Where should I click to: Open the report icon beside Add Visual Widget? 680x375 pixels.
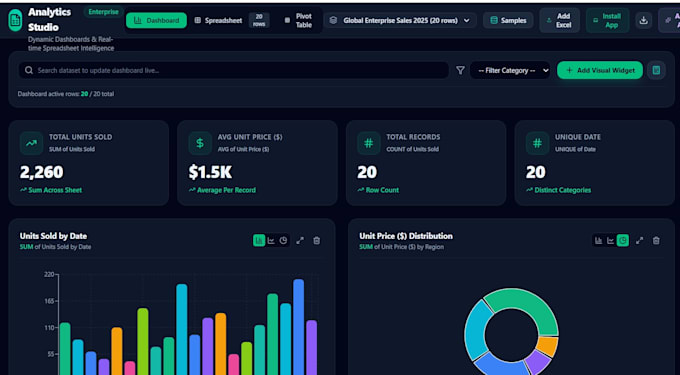point(656,70)
